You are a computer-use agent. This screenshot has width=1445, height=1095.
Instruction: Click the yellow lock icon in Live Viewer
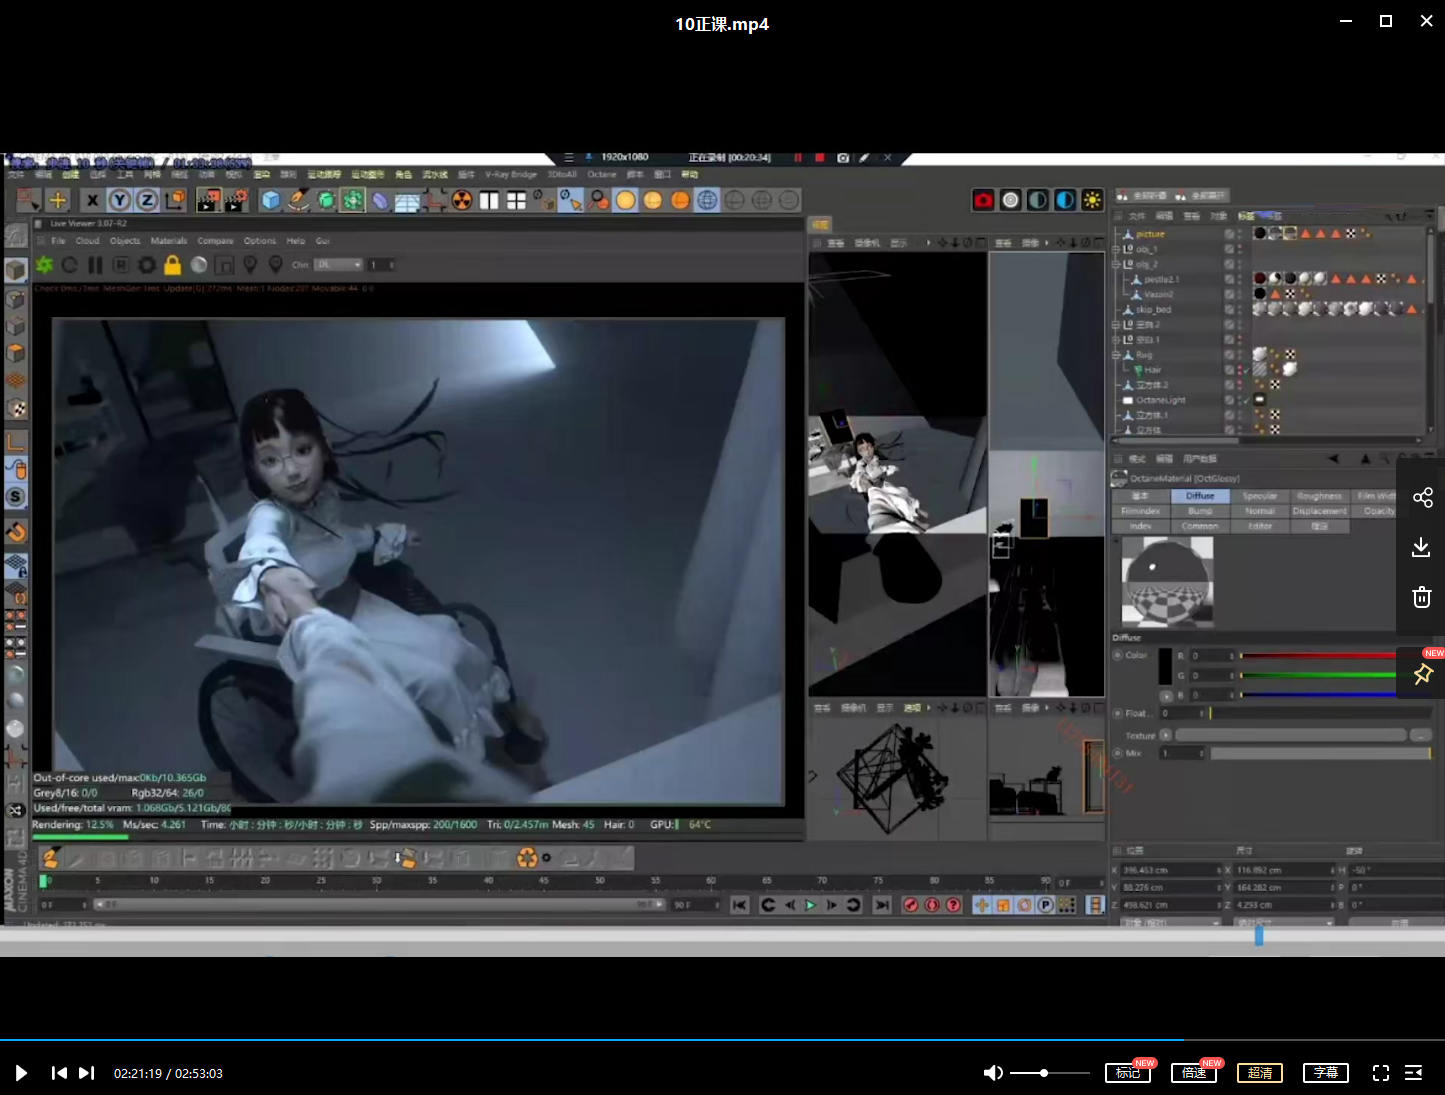click(x=172, y=265)
